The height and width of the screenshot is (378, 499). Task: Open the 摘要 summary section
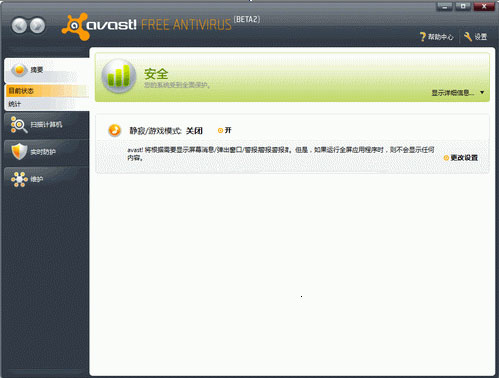click(47, 70)
